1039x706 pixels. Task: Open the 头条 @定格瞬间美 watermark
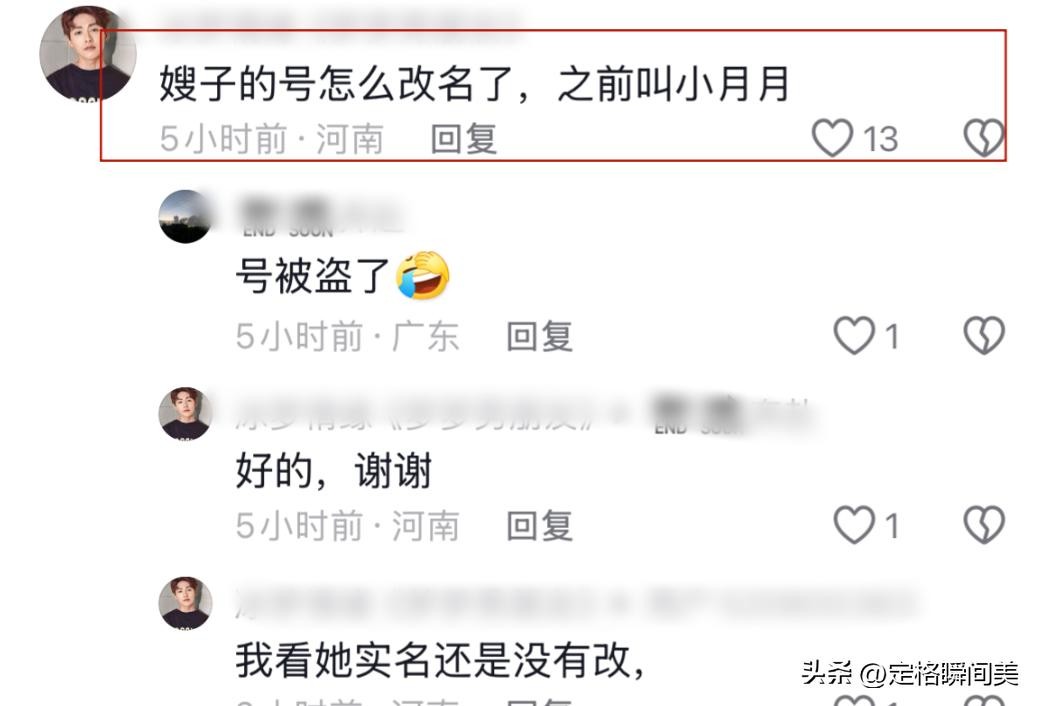point(910,674)
